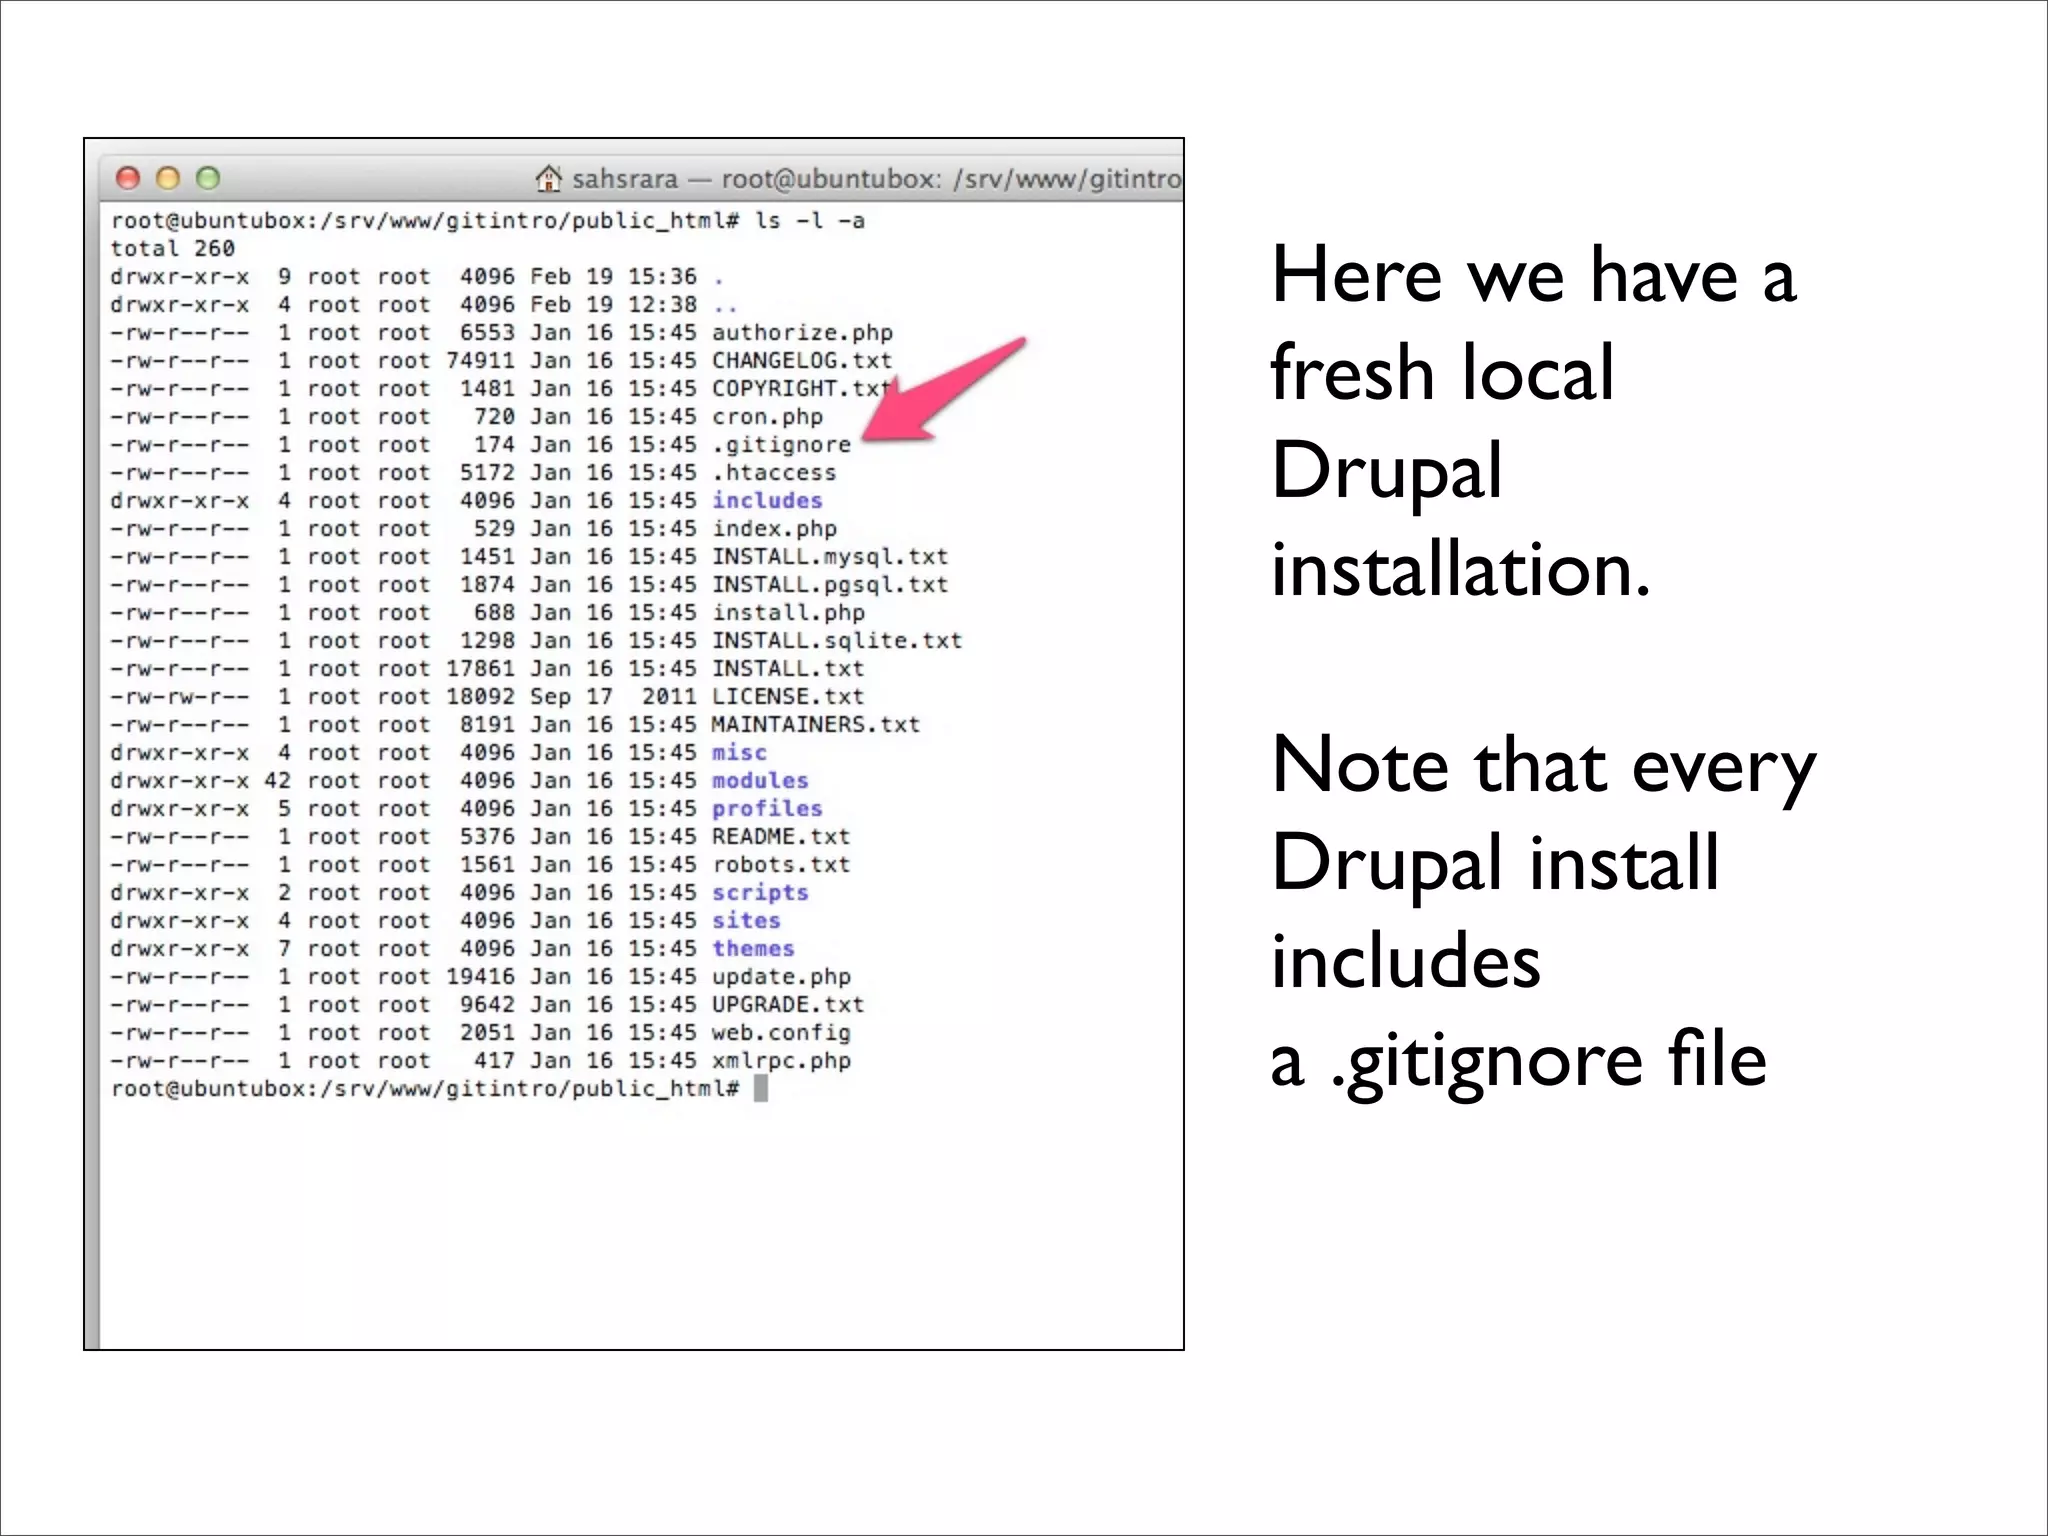This screenshot has height=1536, width=2048.
Task: Click the install.php file name
Action: click(x=788, y=613)
